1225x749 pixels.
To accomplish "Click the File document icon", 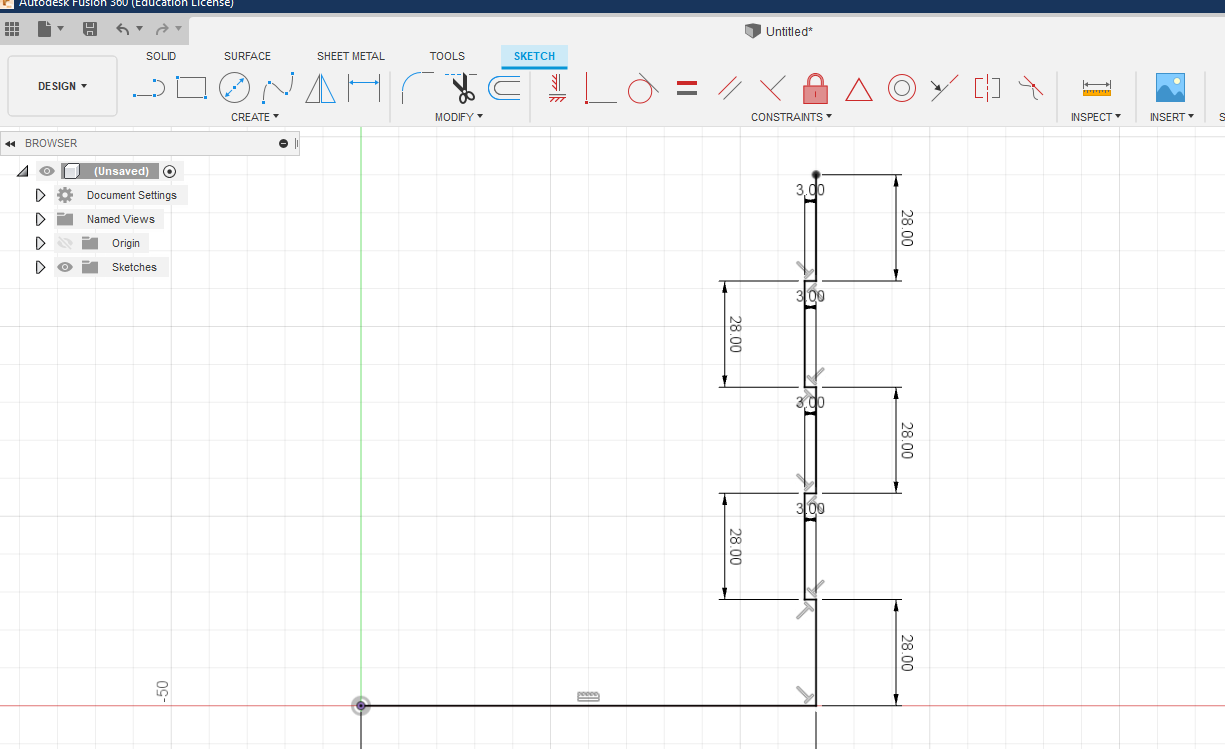I will tap(44, 29).
